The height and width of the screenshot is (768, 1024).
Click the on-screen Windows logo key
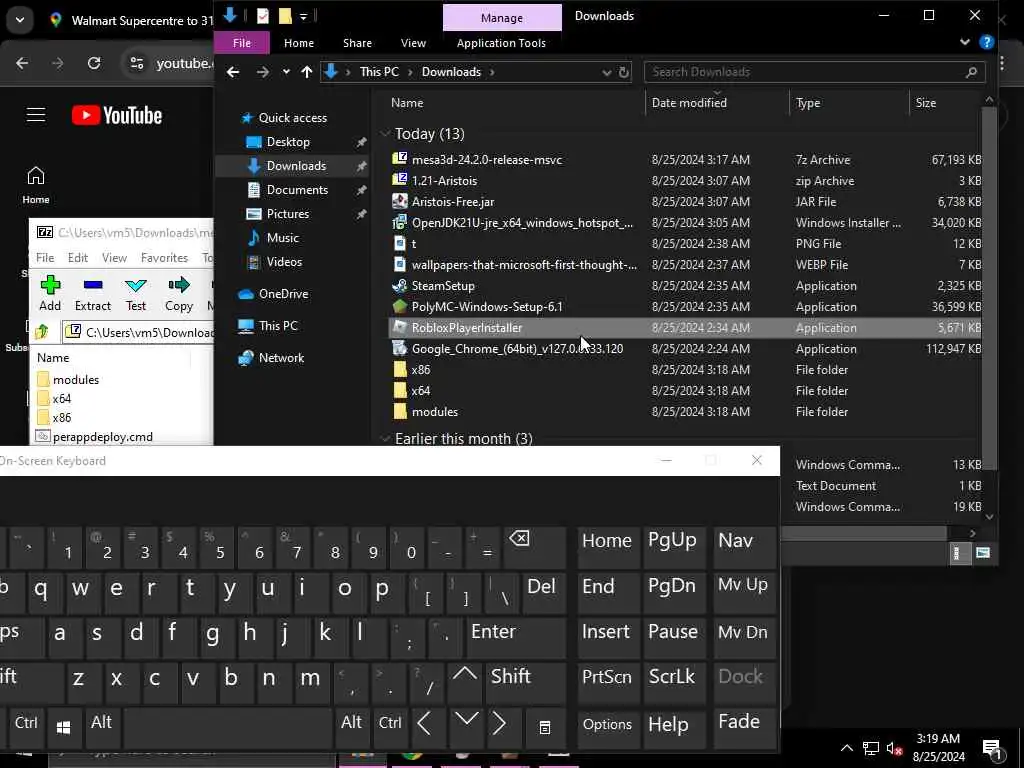(63, 727)
